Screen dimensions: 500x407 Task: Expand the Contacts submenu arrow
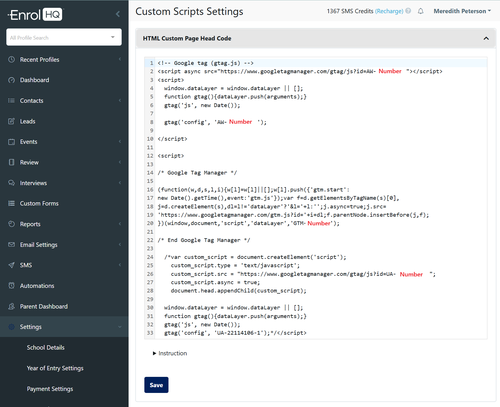(x=120, y=100)
